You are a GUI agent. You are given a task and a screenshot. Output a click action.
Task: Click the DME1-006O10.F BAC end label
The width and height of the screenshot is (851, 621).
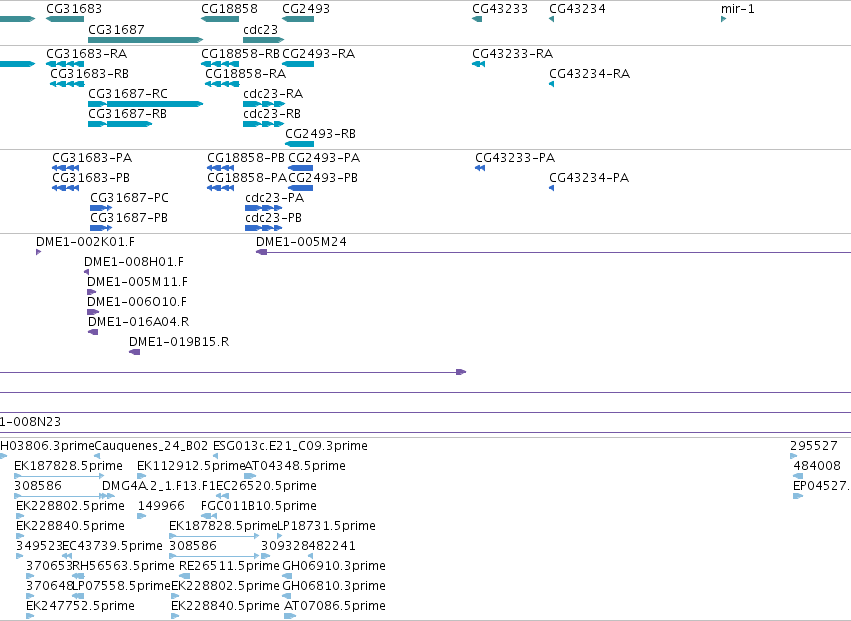click(x=137, y=302)
